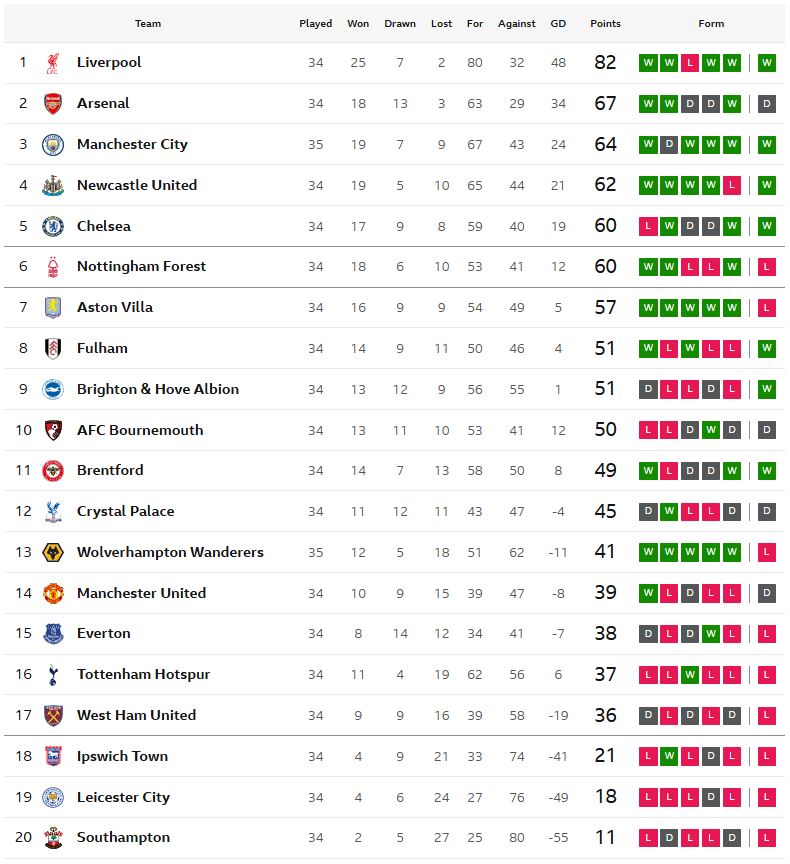
Task: Click the Liverpool club crest
Action: 53,63
